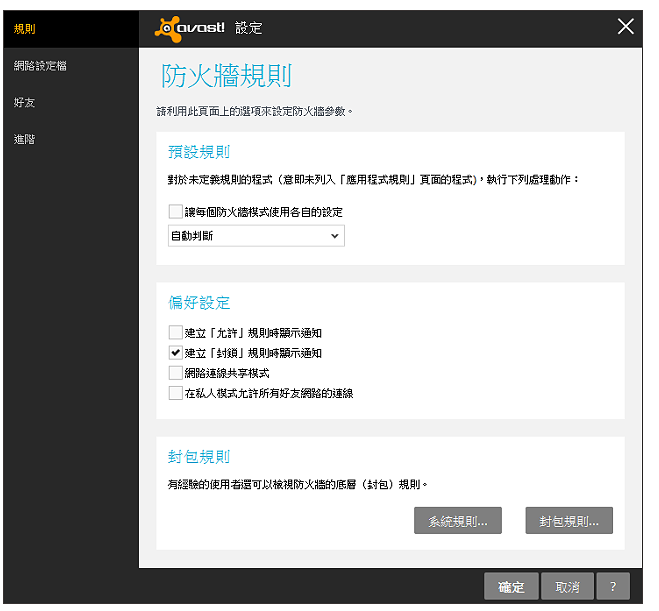Toggle 網路連線共享模式 checkbox

(x=175, y=373)
